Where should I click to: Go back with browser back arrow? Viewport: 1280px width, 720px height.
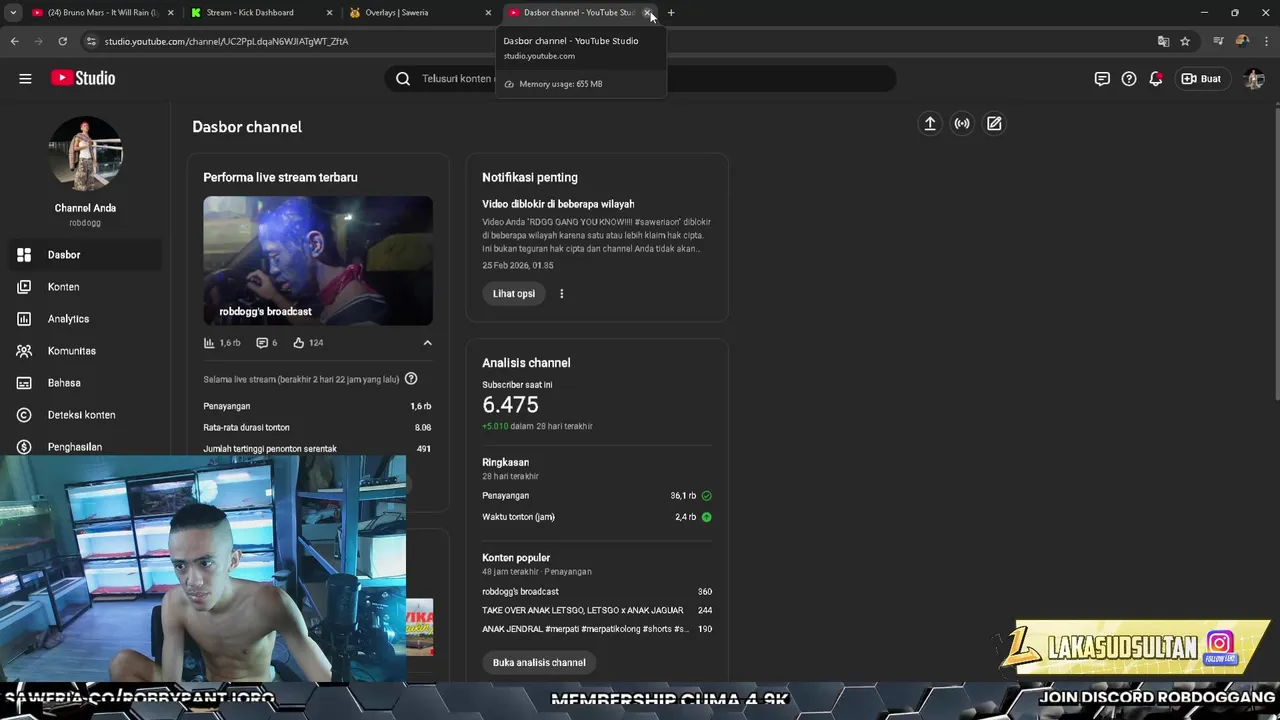[x=14, y=41]
